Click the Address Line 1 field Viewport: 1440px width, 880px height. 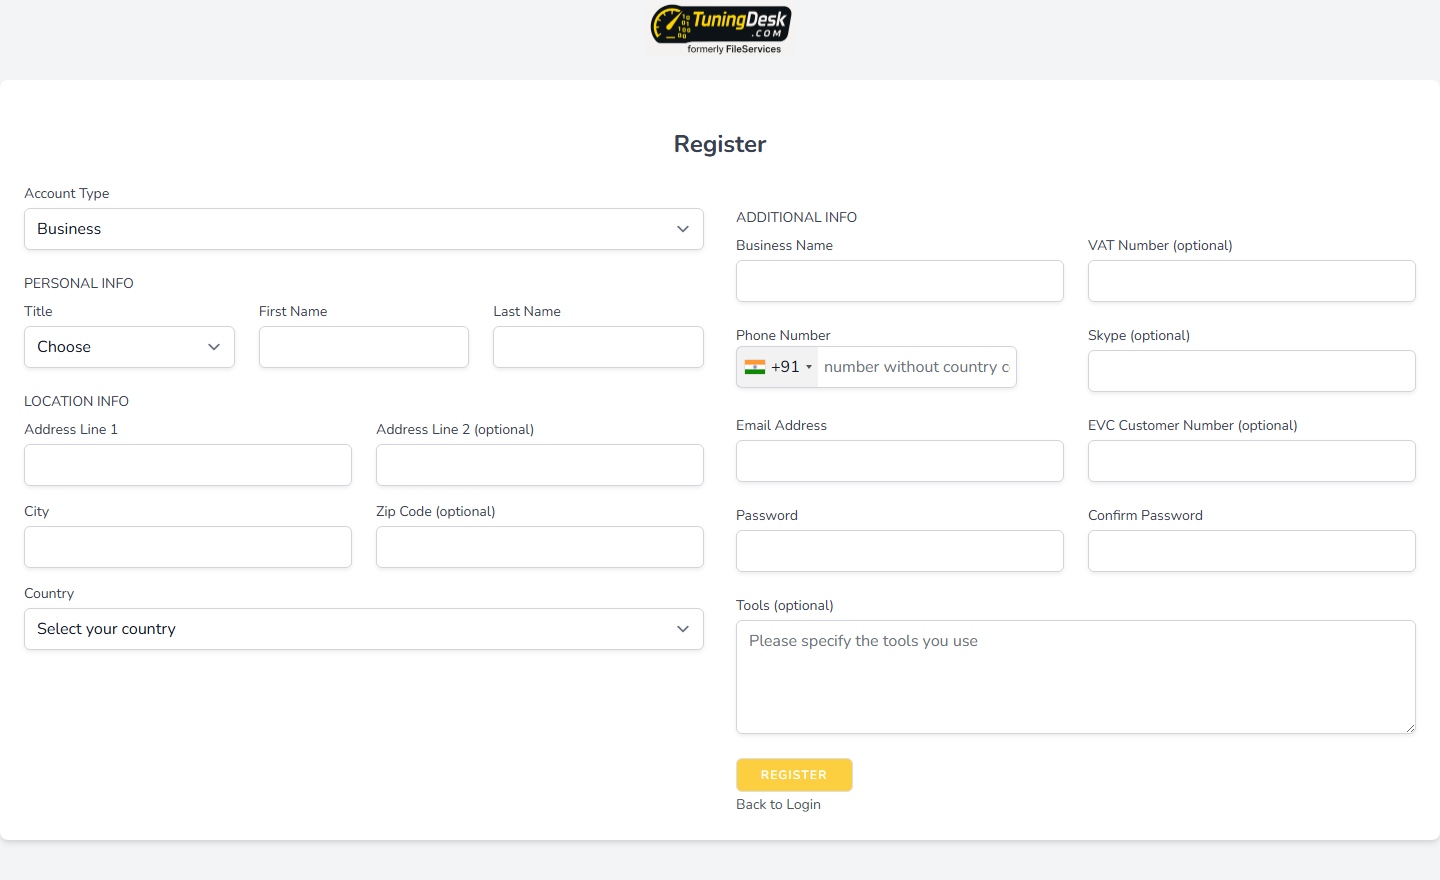(x=187, y=465)
